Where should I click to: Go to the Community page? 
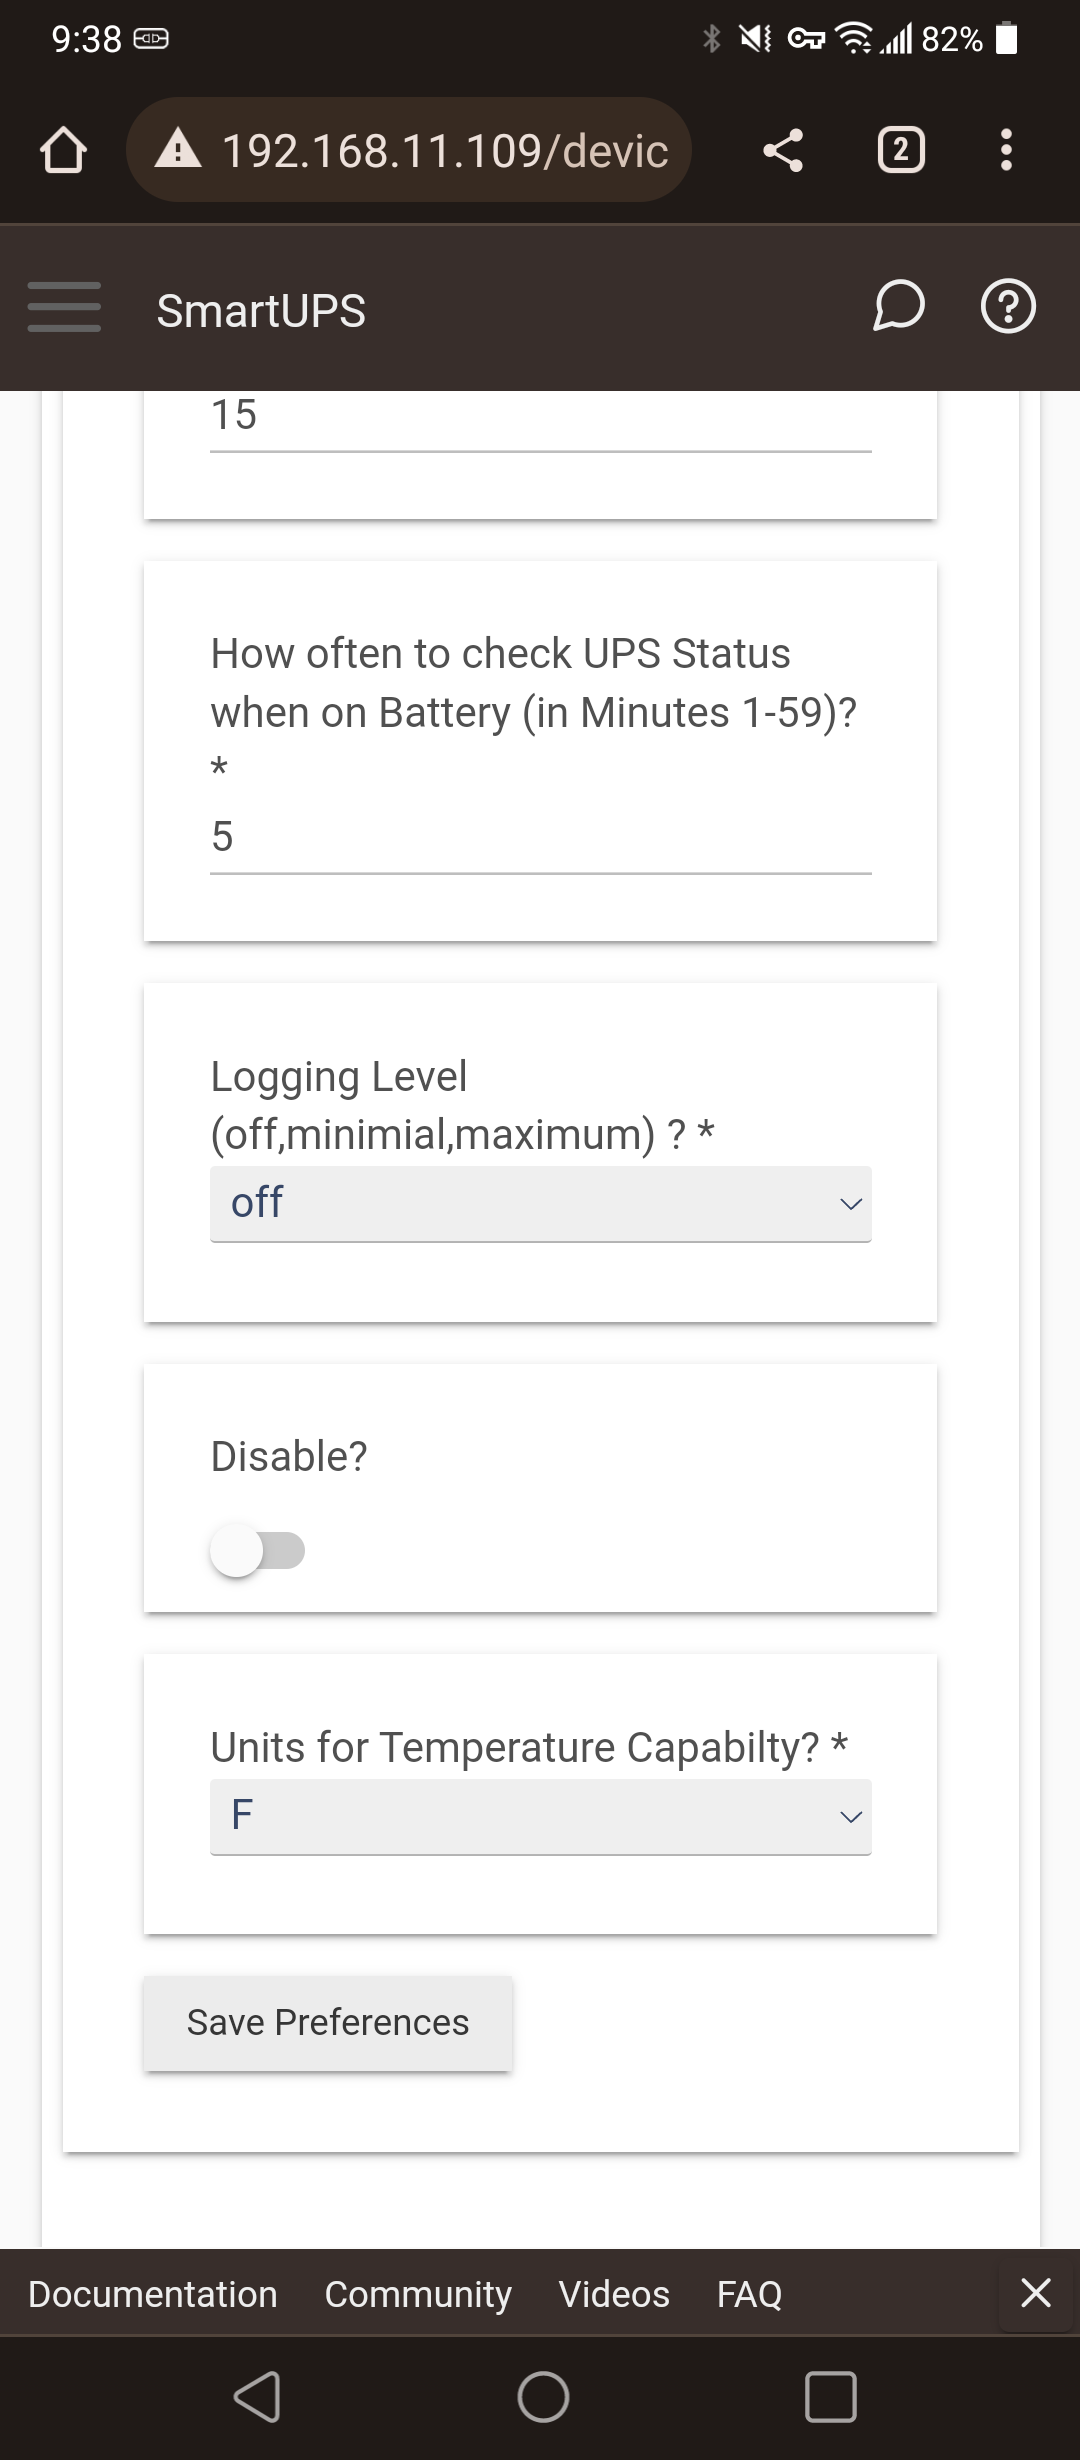[418, 2294]
